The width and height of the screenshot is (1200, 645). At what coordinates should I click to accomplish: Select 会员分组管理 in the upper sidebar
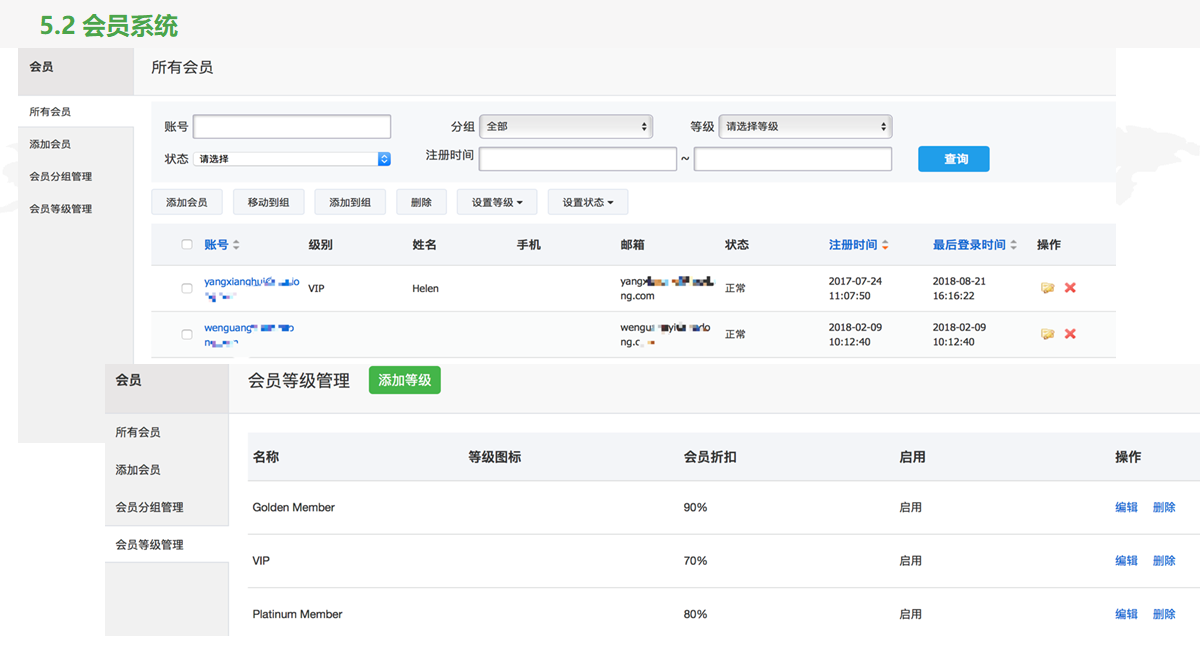click(61, 177)
